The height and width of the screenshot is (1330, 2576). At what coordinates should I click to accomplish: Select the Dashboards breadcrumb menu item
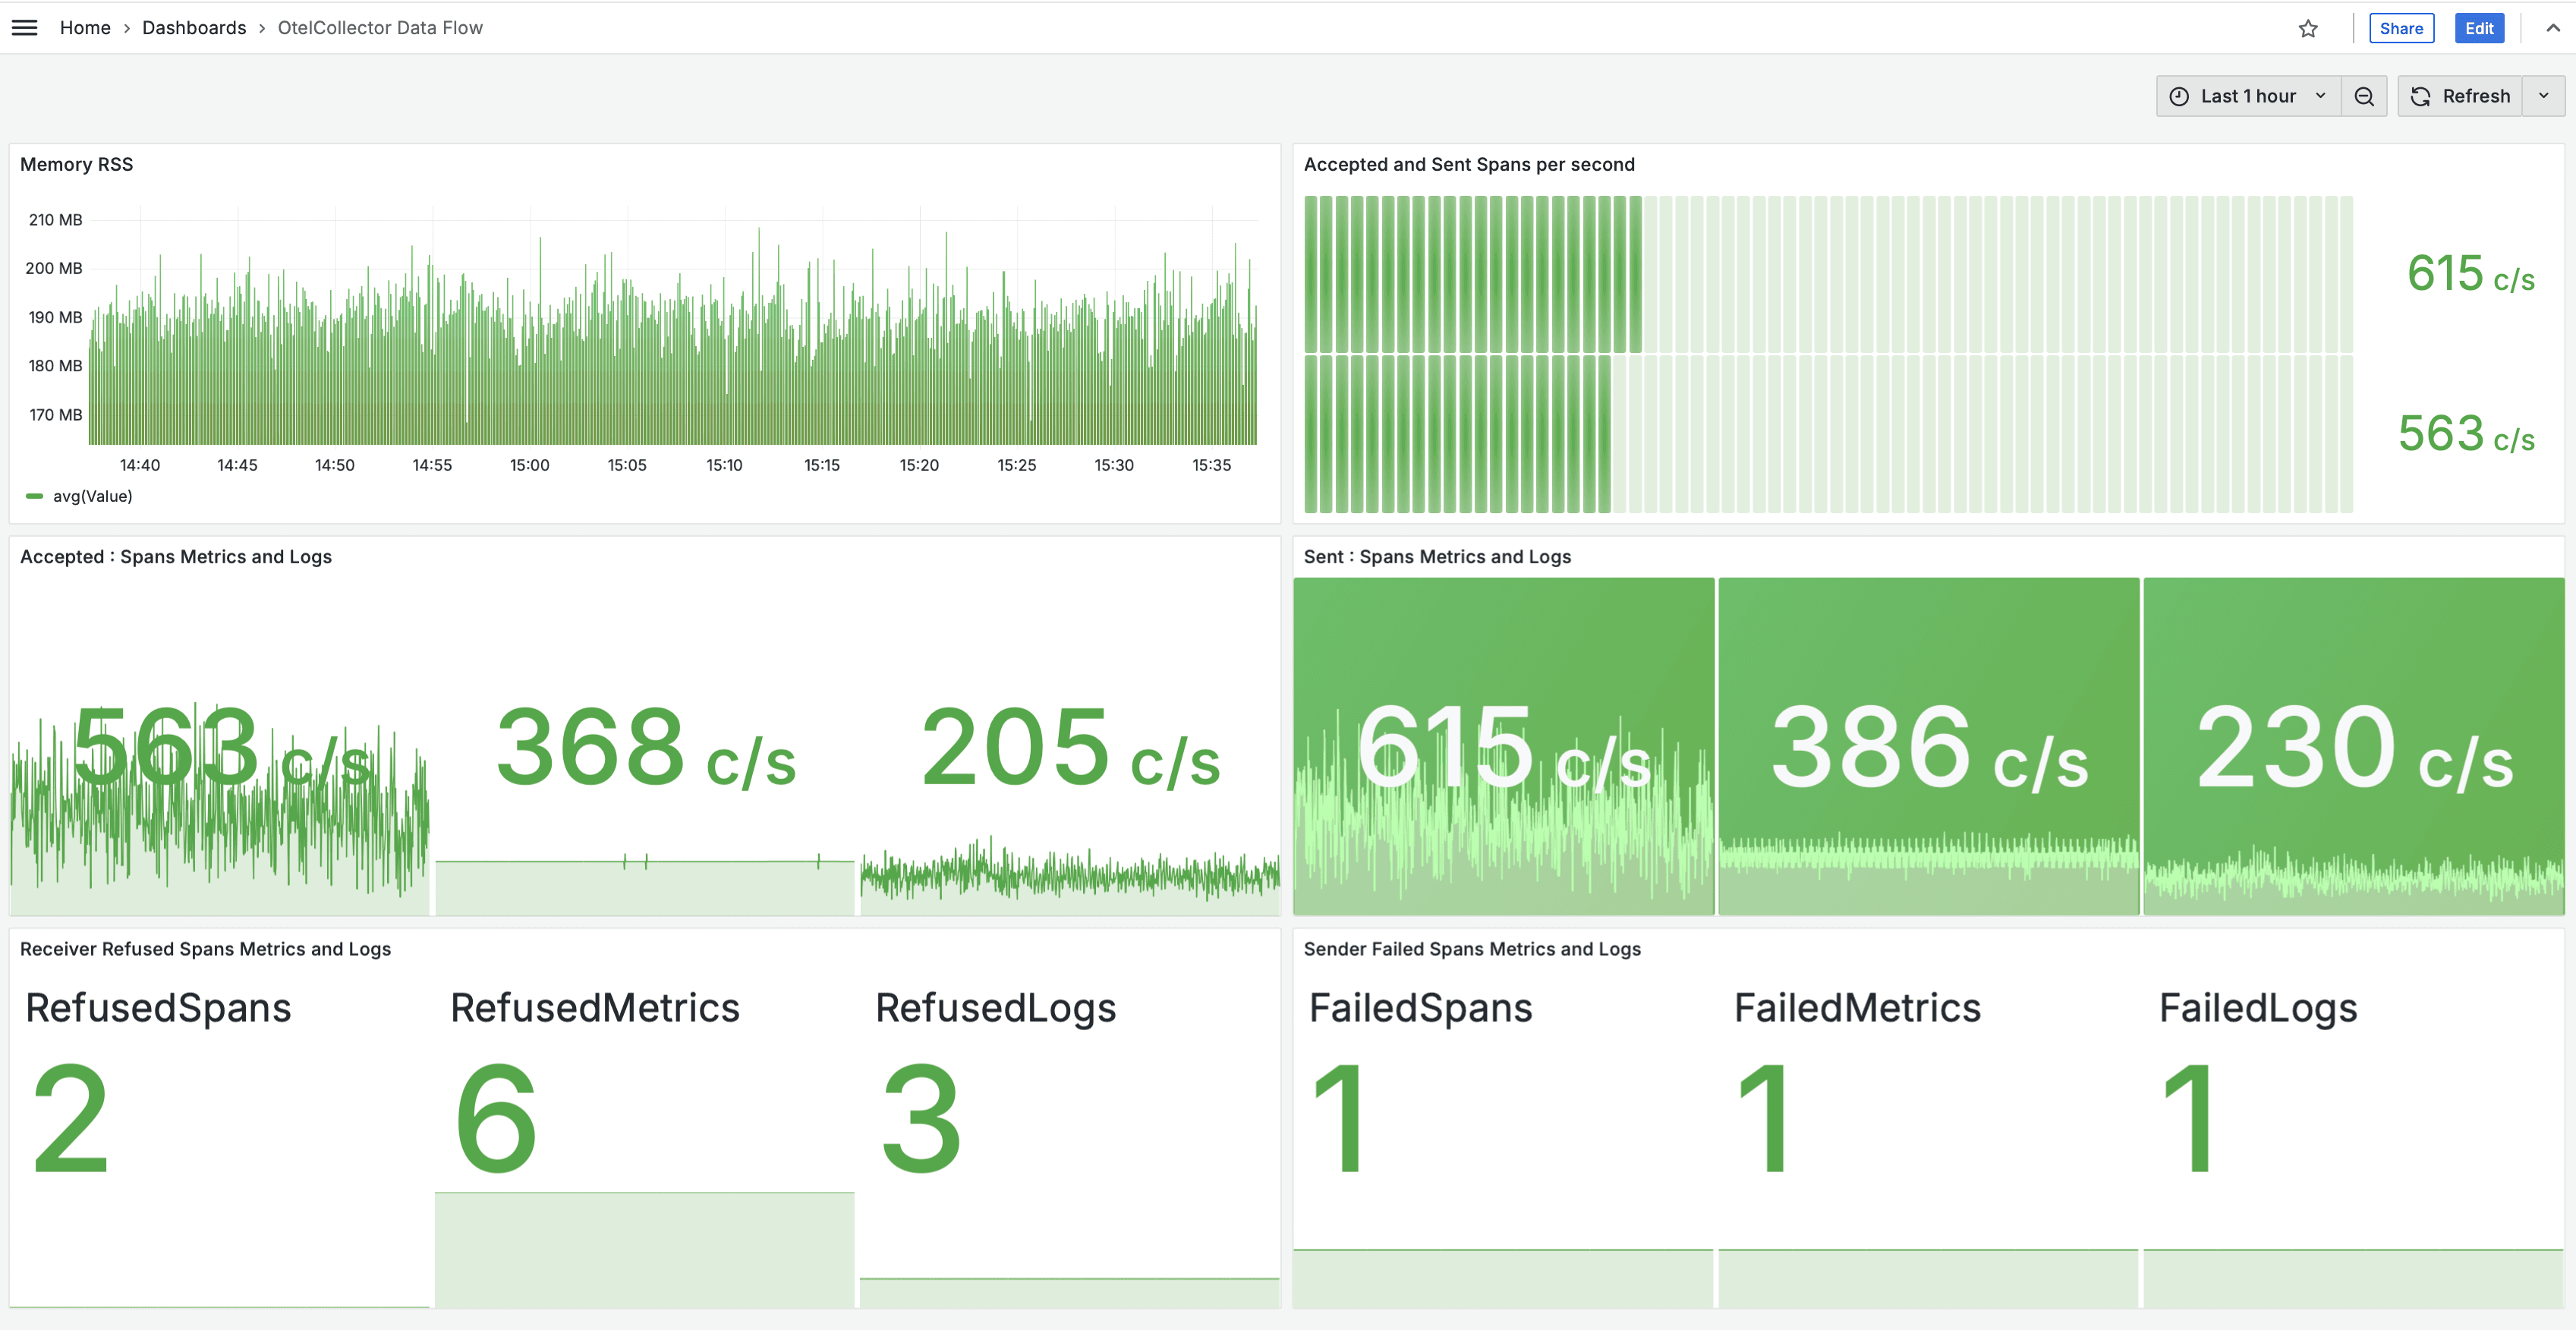[x=191, y=27]
